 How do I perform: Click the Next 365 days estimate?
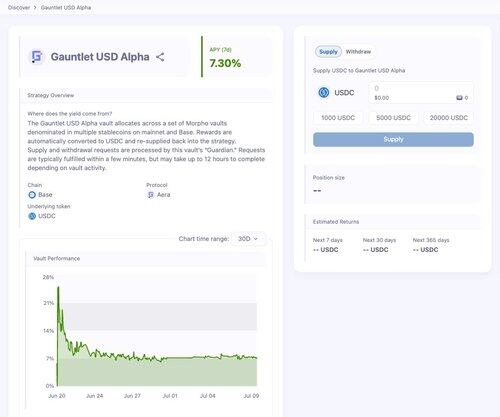click(x=431, y=245)
